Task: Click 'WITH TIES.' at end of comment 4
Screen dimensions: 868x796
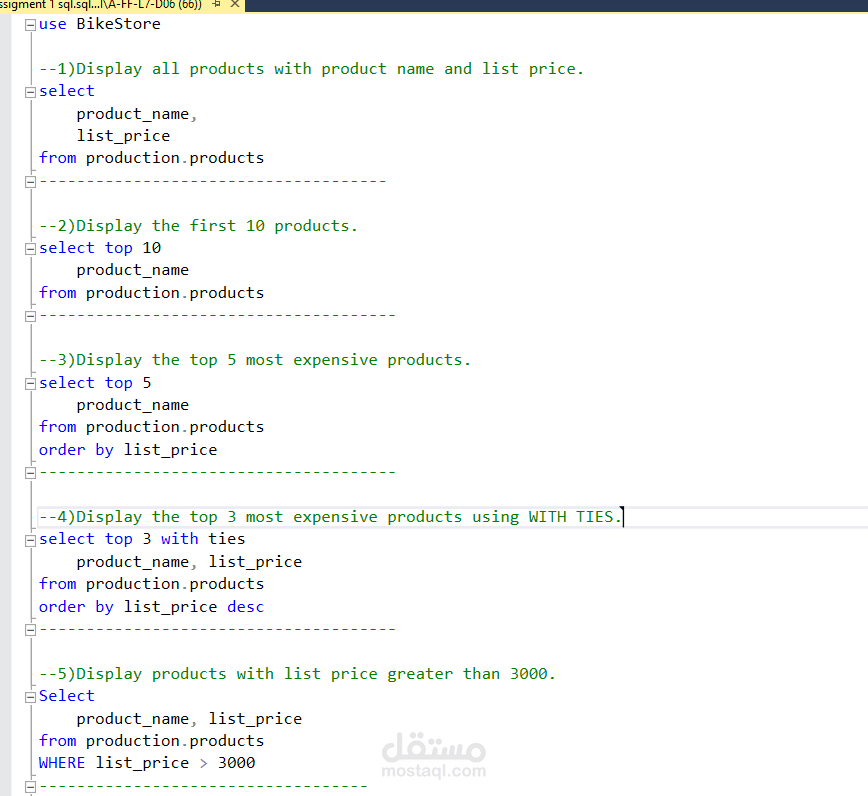Action: click(575, 517)
